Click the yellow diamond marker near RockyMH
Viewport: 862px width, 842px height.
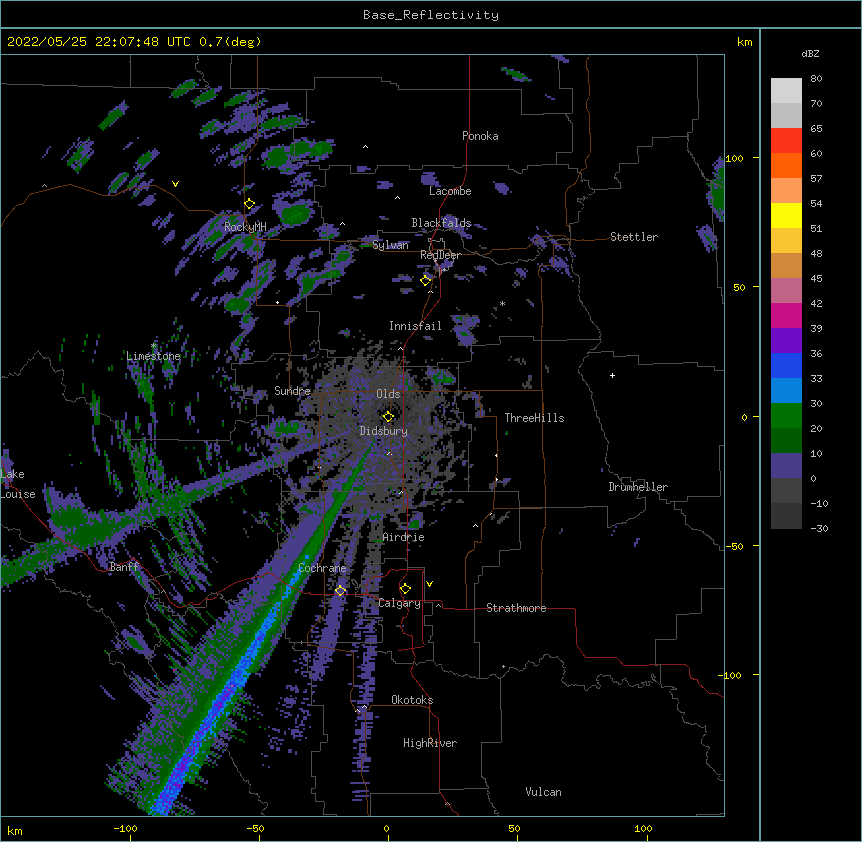(x=250, y=204)
